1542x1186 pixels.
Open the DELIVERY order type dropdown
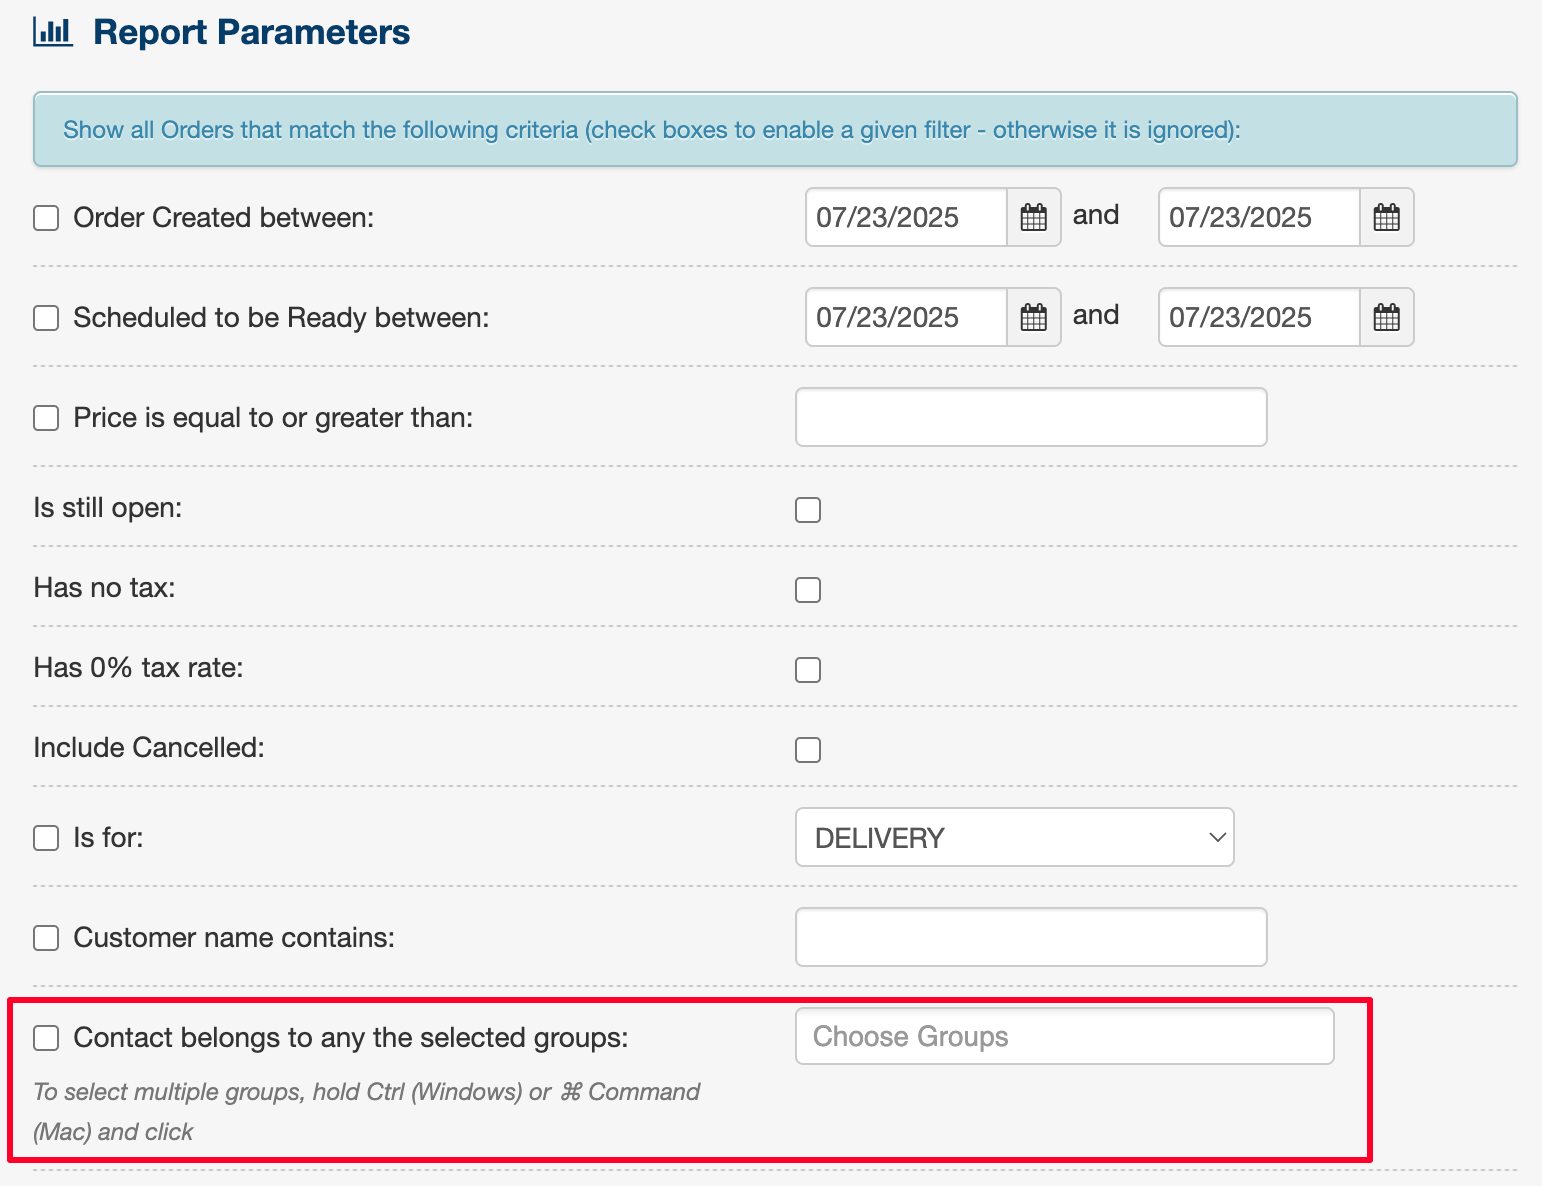tap(1015, 837)
